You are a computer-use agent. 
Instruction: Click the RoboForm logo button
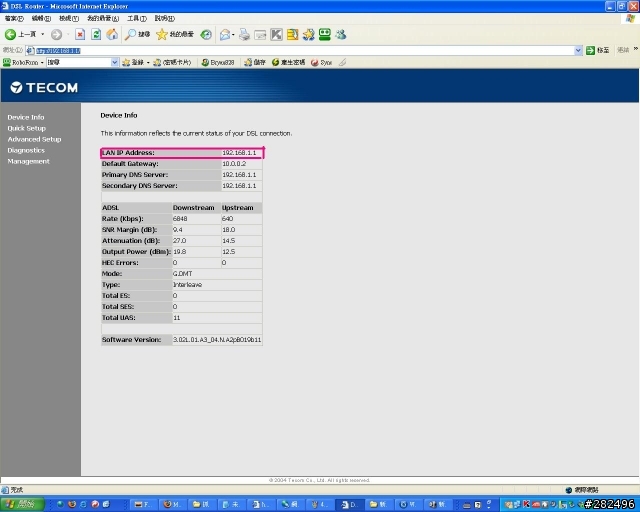20,62
